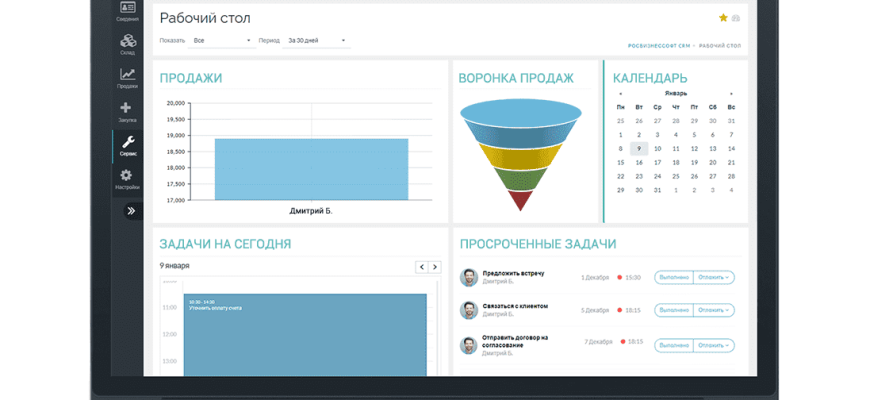Expand Отложить dropdown for Предложить встречу
The height and width of the screenshot is (400, 870).
(x=714, y=277)
